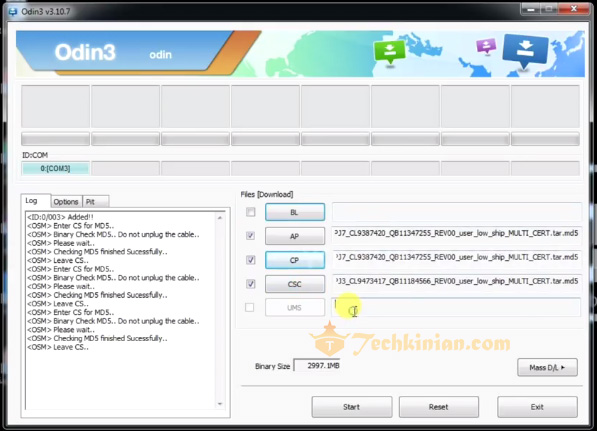This screenshot has height=431, width=597.
Task: Uncheck the CP file checkbox
Action: click(x=251, y=260)
